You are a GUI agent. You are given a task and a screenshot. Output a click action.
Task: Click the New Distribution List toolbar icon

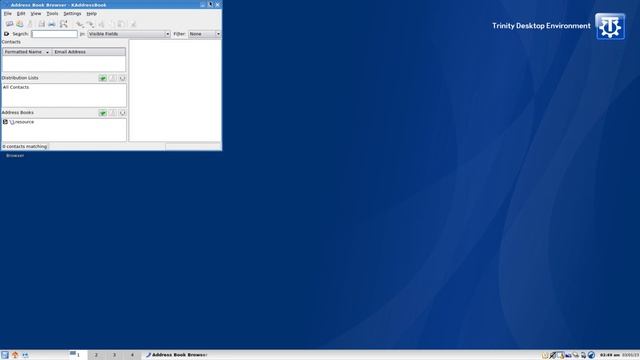pos(19,24)
